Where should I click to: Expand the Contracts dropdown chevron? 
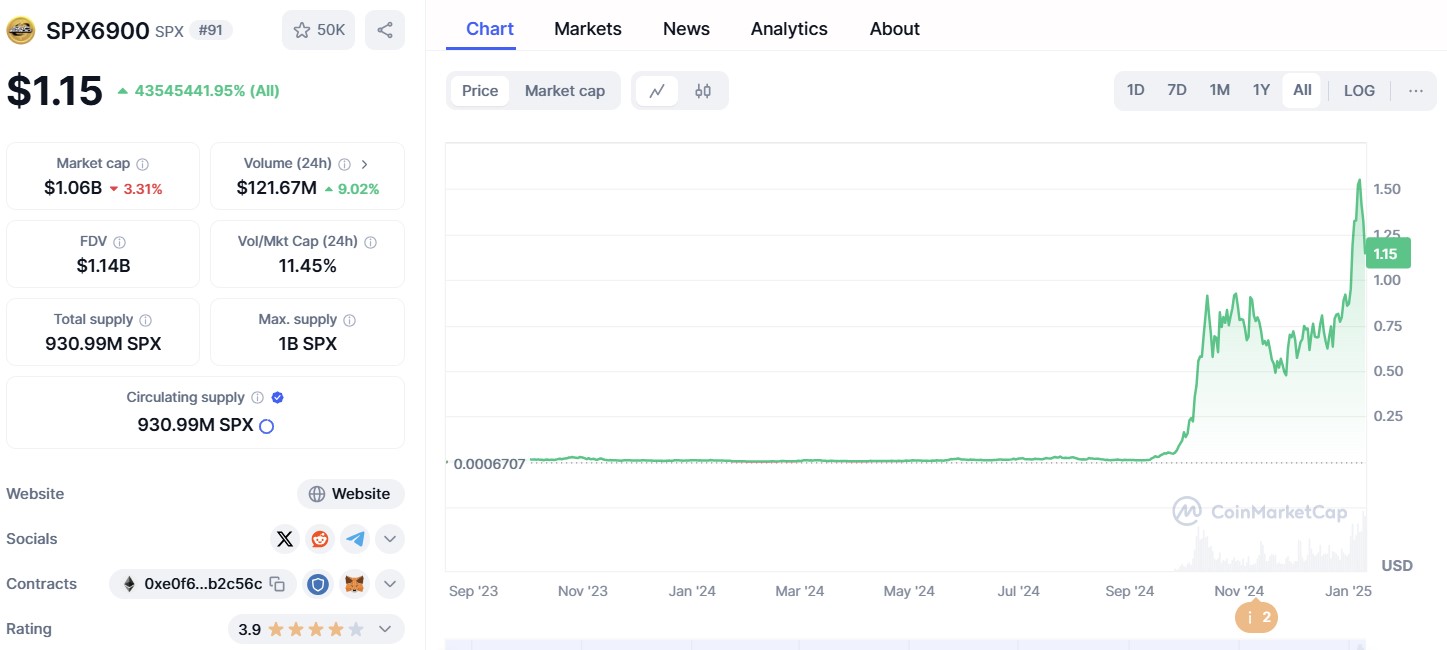click(390, 584)
